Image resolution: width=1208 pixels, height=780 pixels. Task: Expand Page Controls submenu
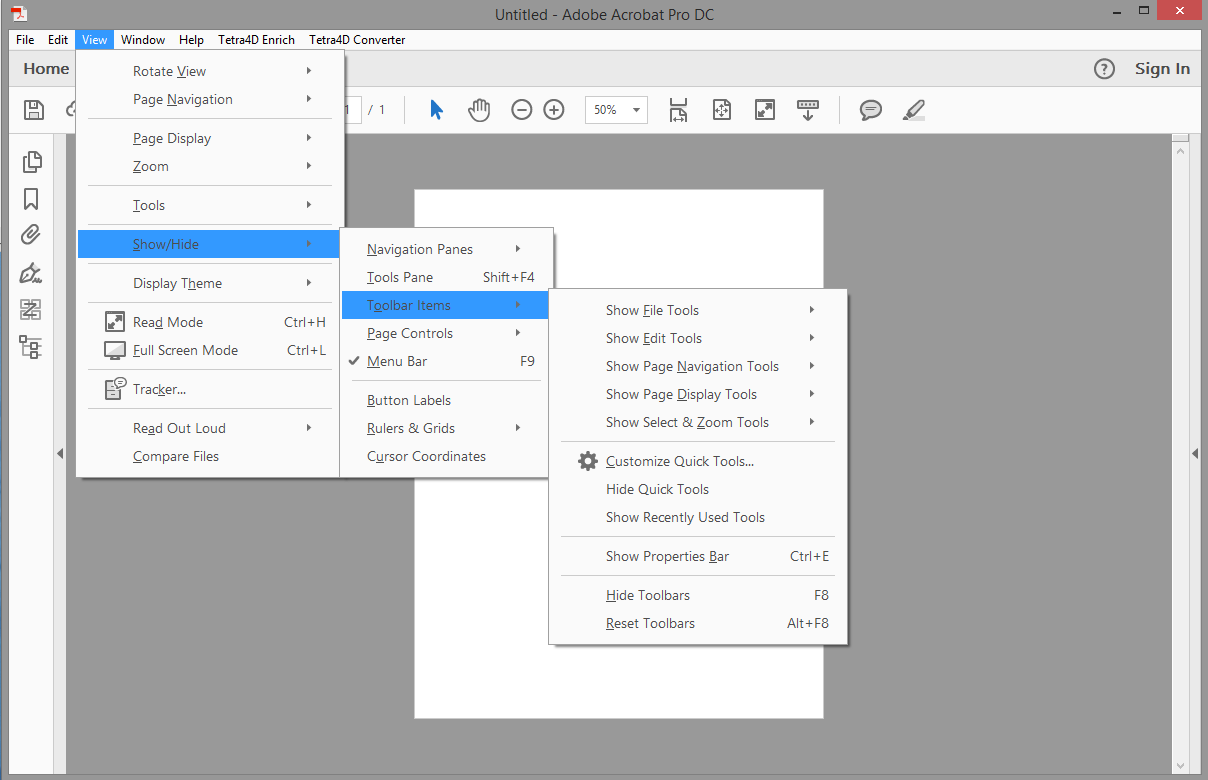pyautogui.click(x=444, y=333)
